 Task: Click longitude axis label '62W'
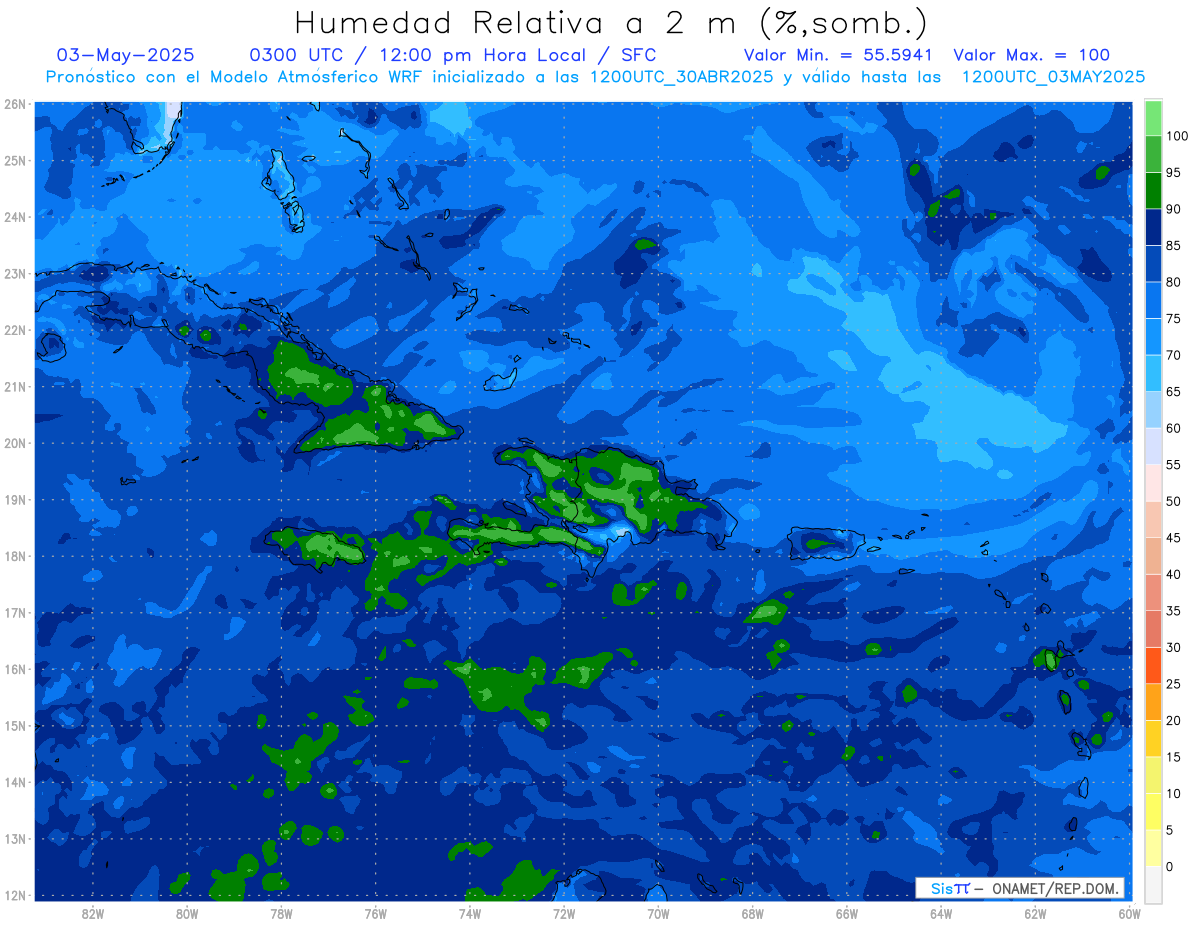(1035, 913)
